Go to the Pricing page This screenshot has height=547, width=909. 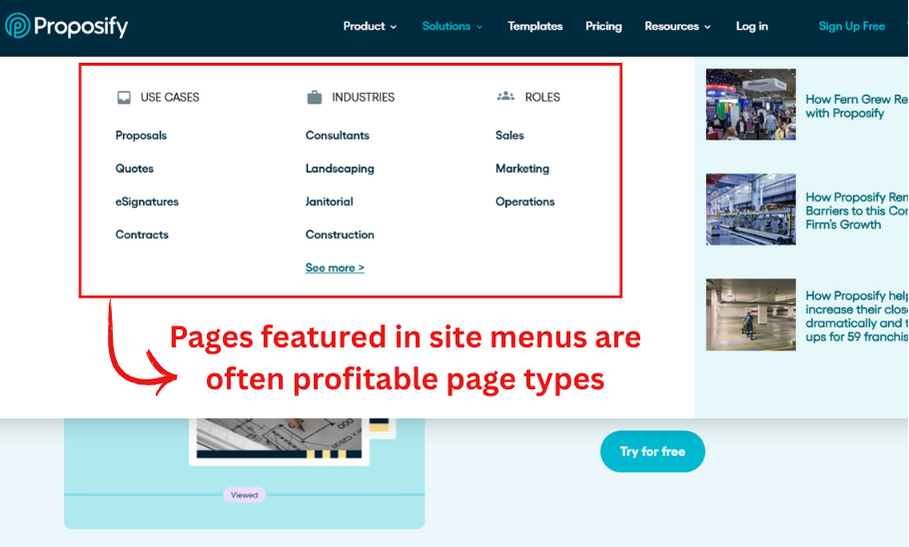603,26
